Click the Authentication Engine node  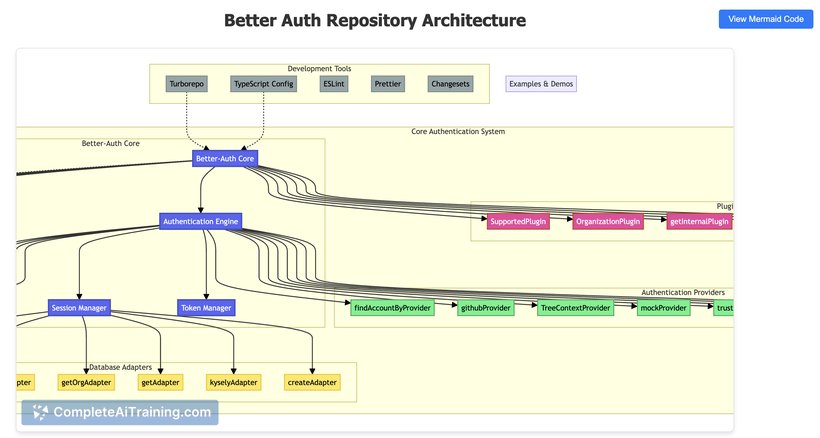coord(200,221)
